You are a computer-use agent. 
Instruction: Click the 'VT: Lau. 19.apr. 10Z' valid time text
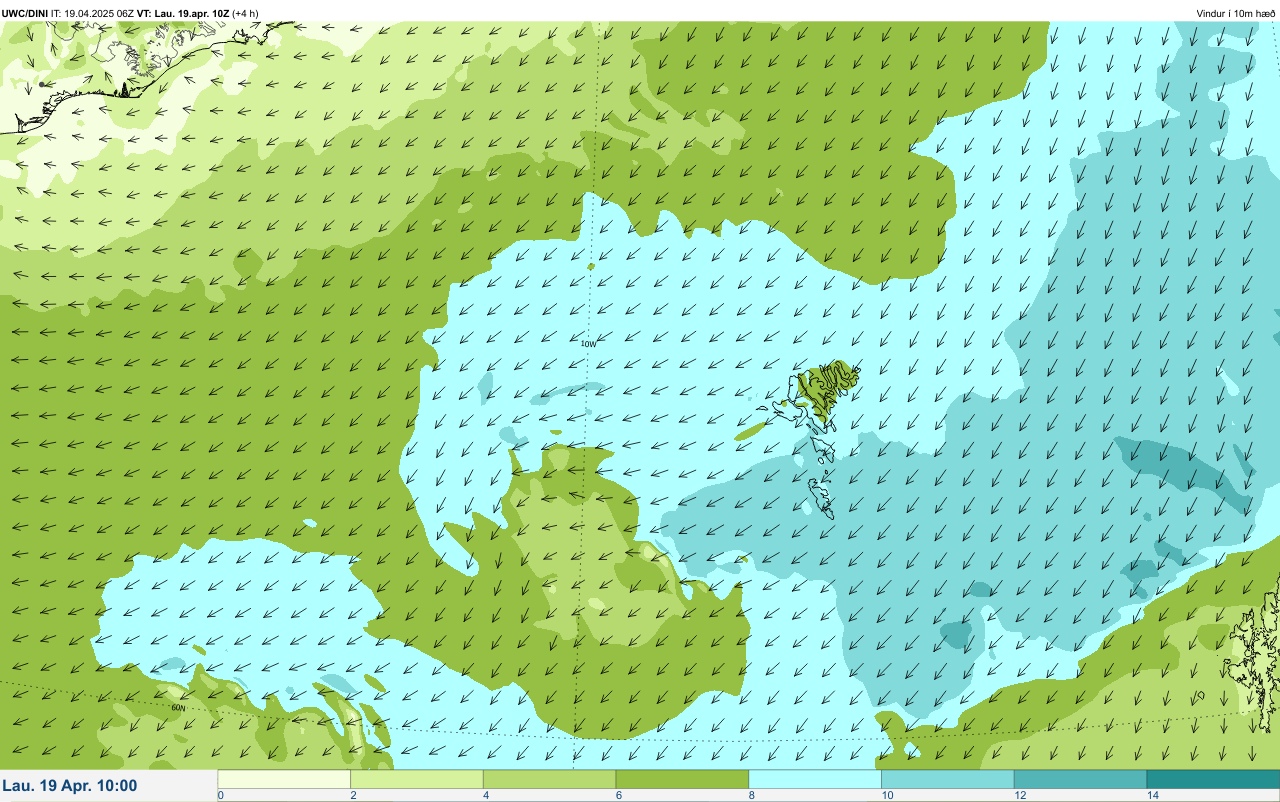[183, 13]
